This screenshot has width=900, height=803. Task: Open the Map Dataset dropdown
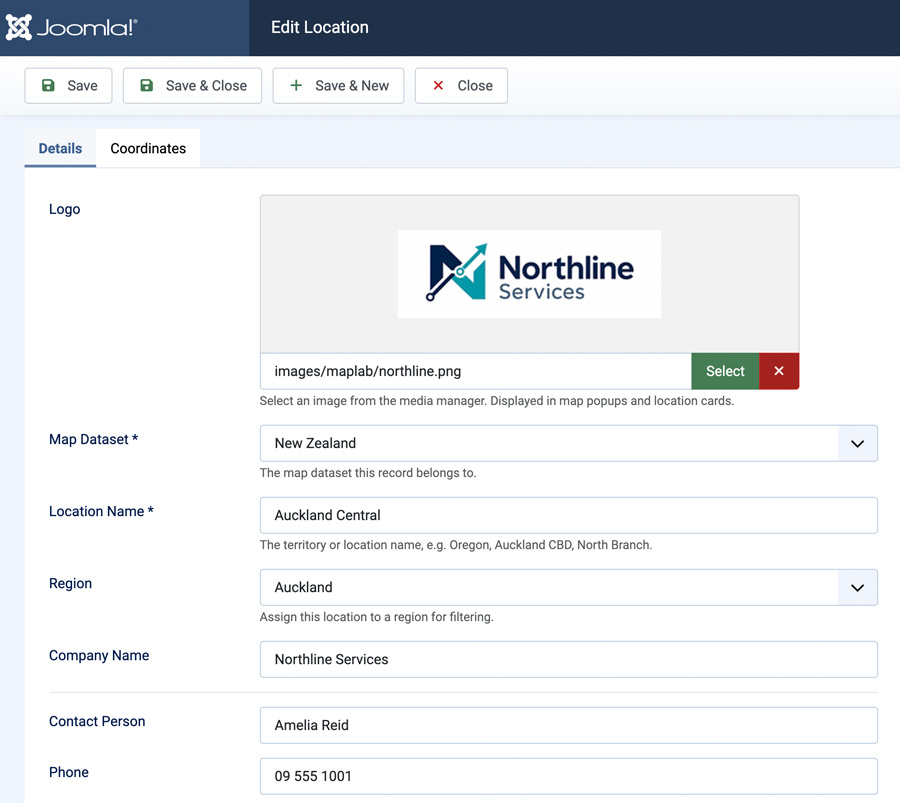pyautogui.click(x=568, y=443)
